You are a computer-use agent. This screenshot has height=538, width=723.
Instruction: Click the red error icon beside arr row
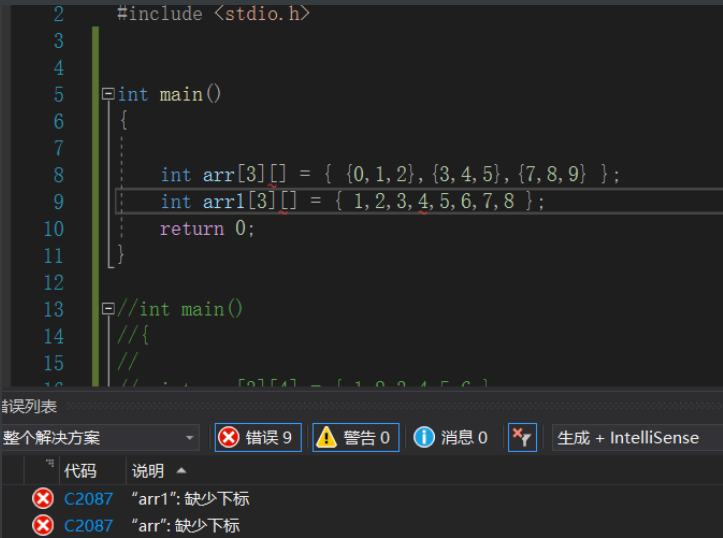pos(43,526)
